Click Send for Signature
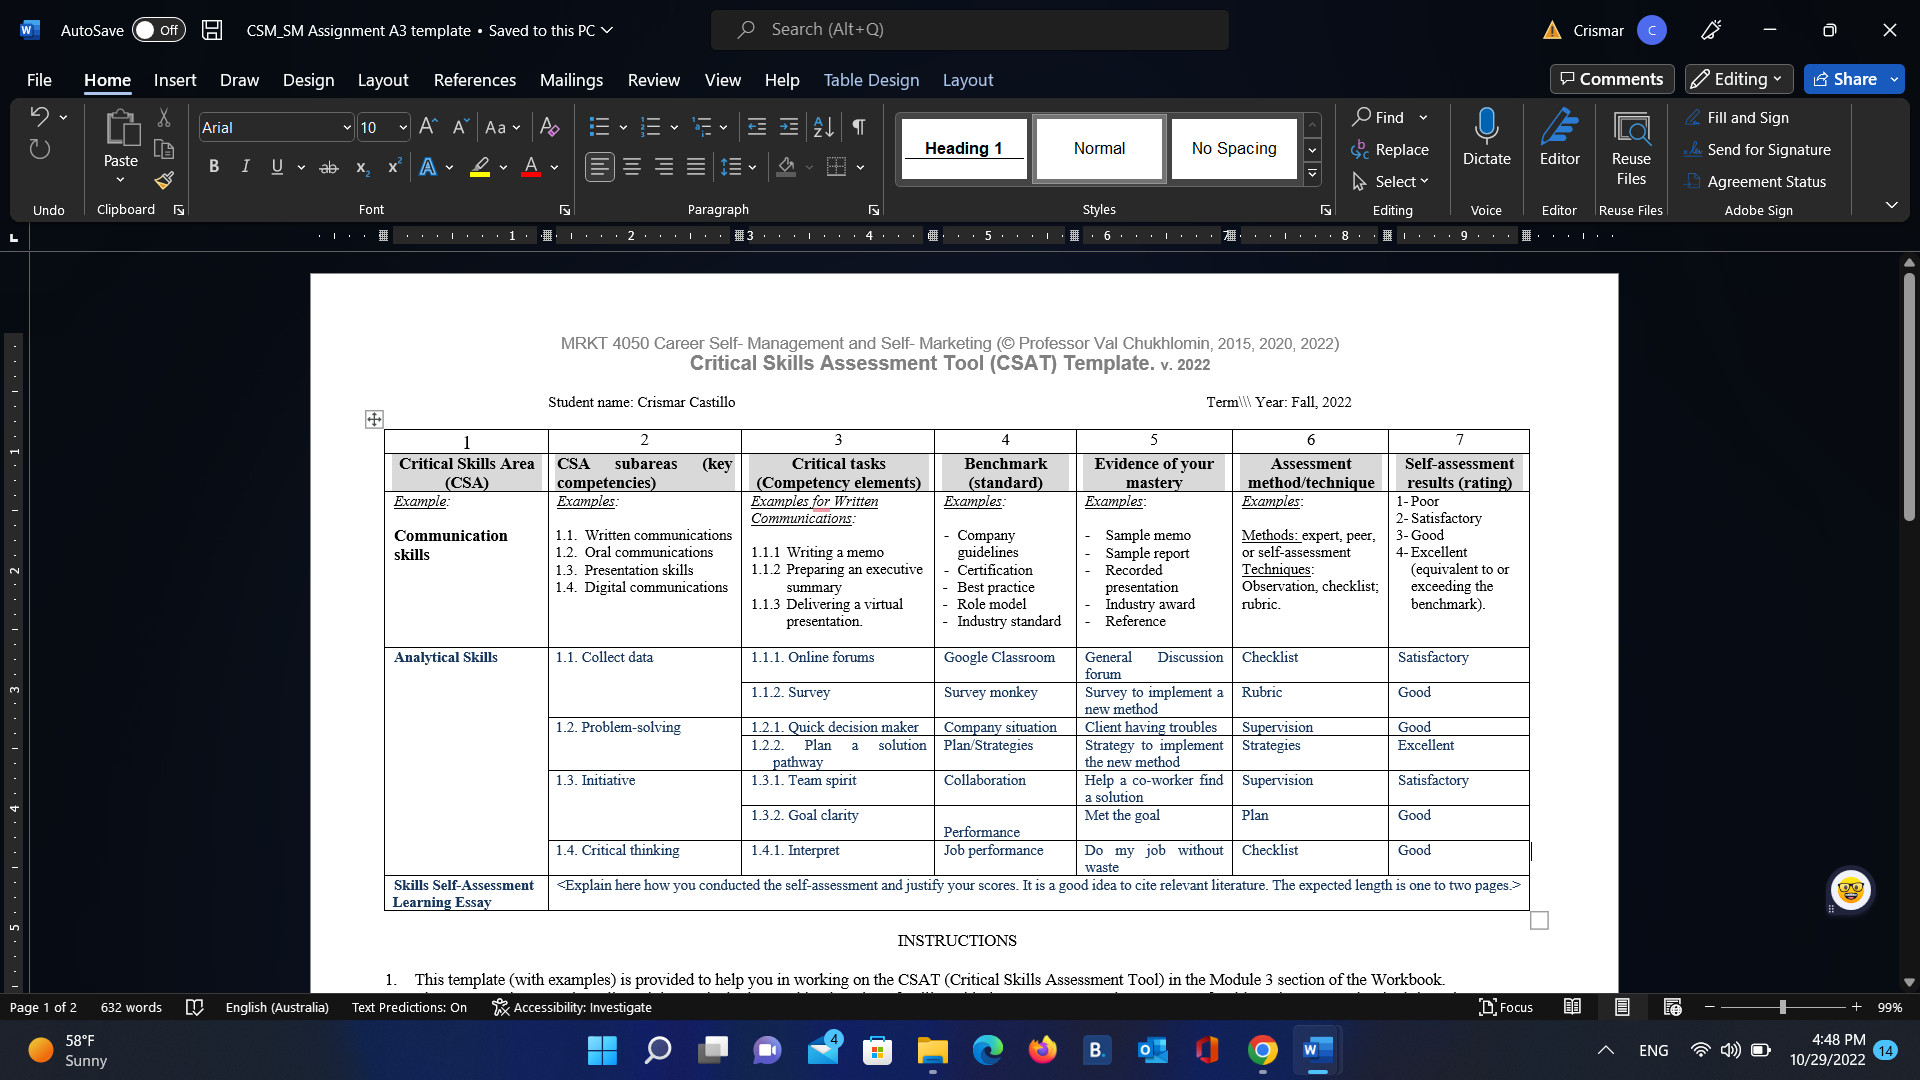The height and width of the screenshot is (1080, 1920). (1766, 149)
